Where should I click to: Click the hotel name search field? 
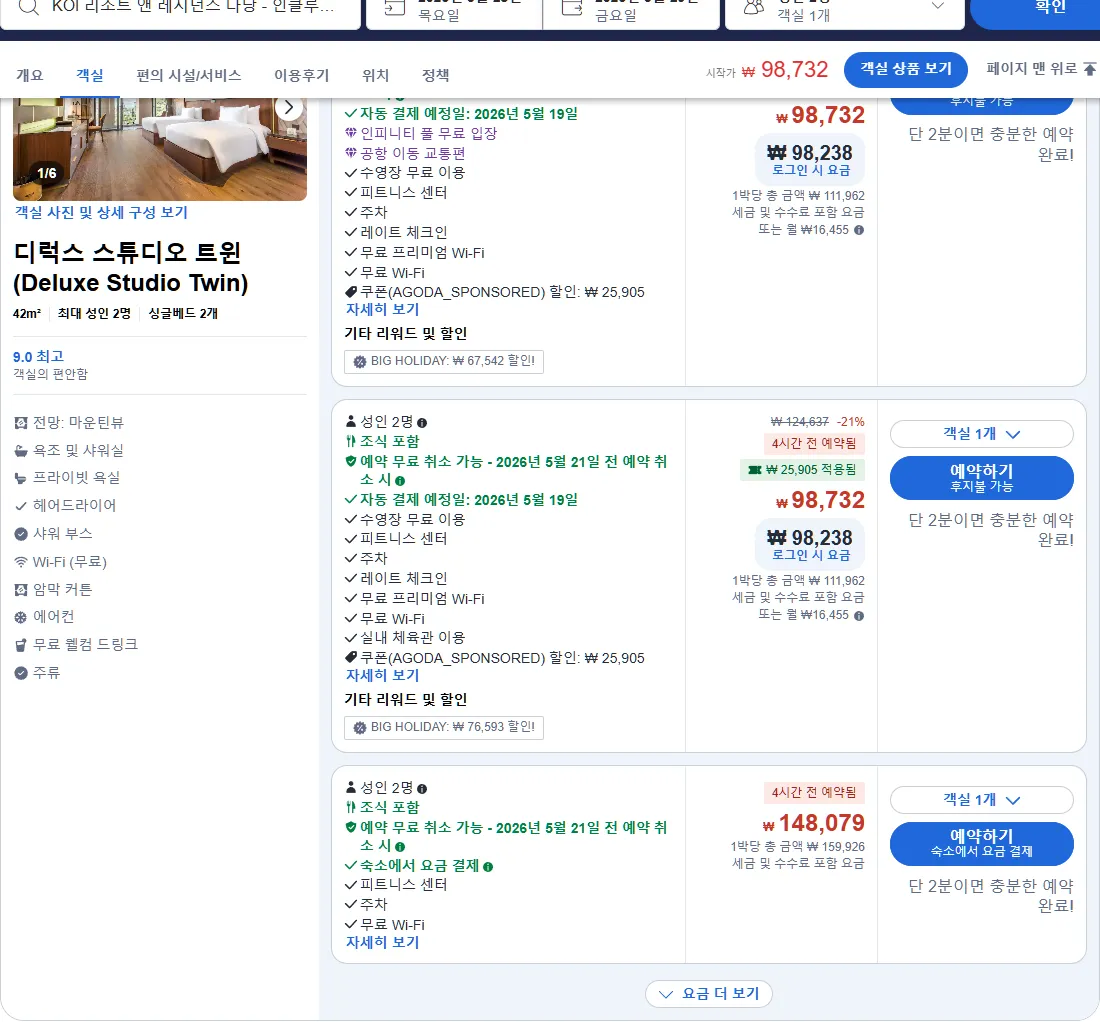point(180,11)
